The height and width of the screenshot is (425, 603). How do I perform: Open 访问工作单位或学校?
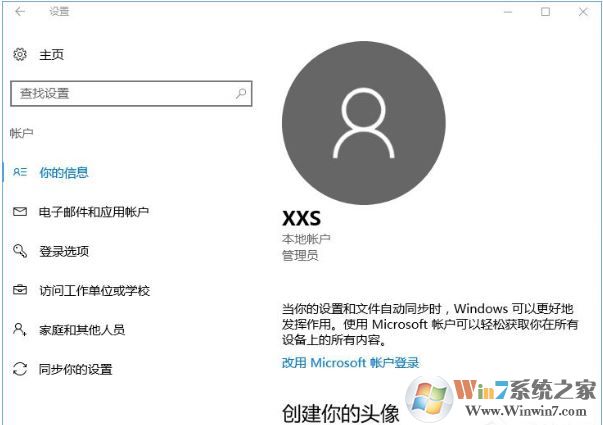click(x=95, y=291)
